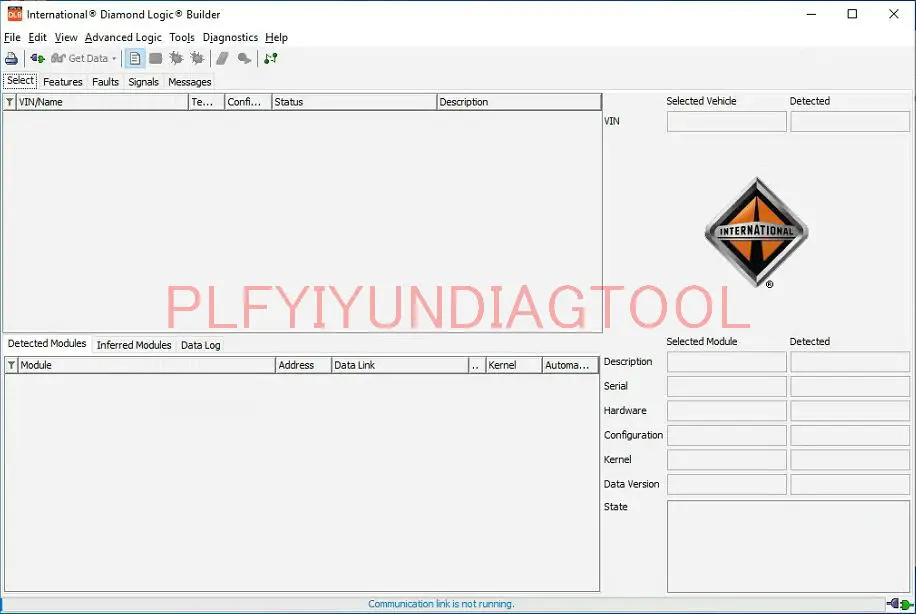Viewport: 916px width, 614px height.
Task: Open the File menu
Action: 12,37
